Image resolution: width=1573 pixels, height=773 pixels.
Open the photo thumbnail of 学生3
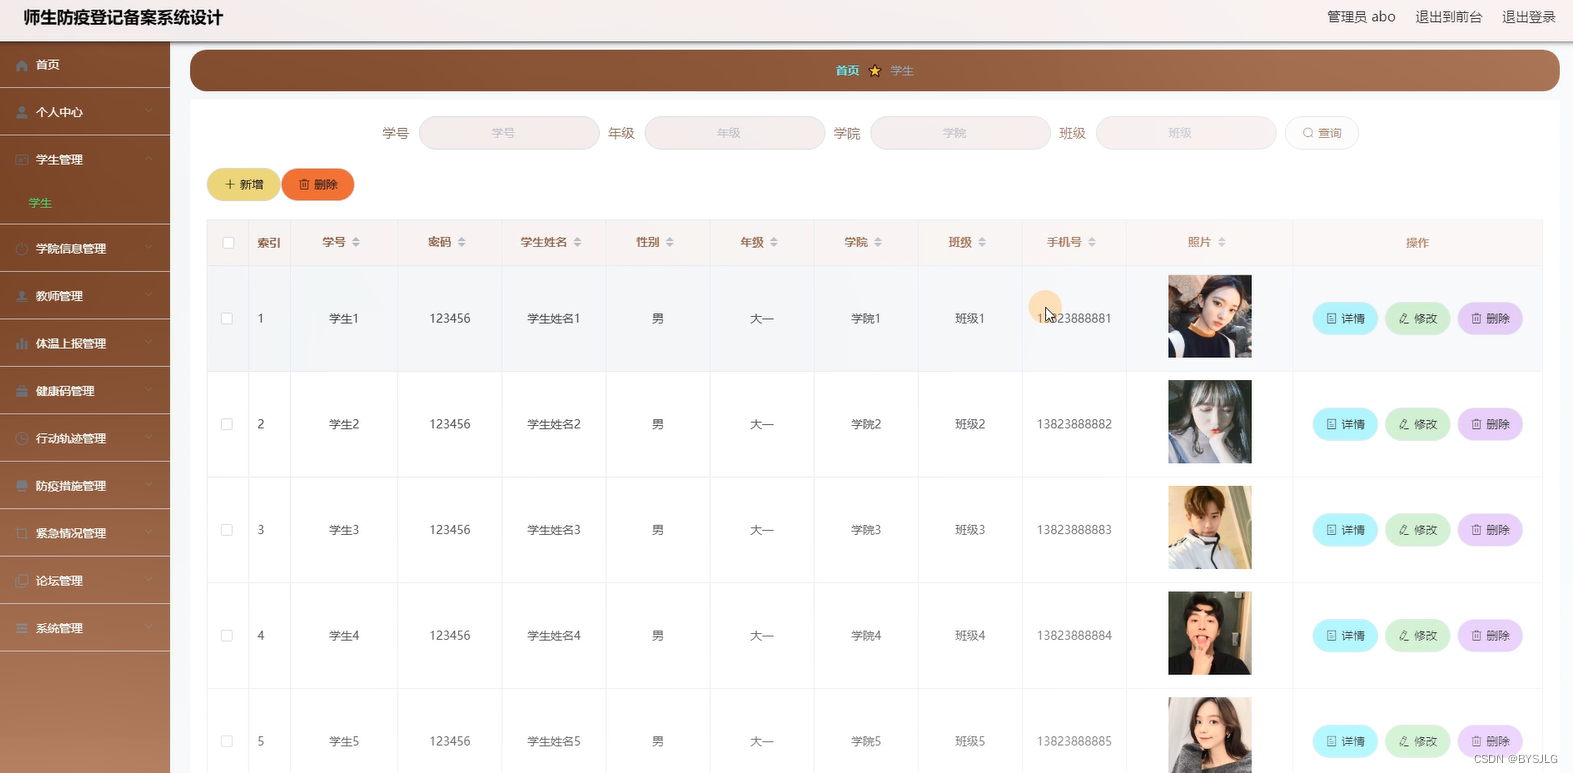click(1210, 527)
